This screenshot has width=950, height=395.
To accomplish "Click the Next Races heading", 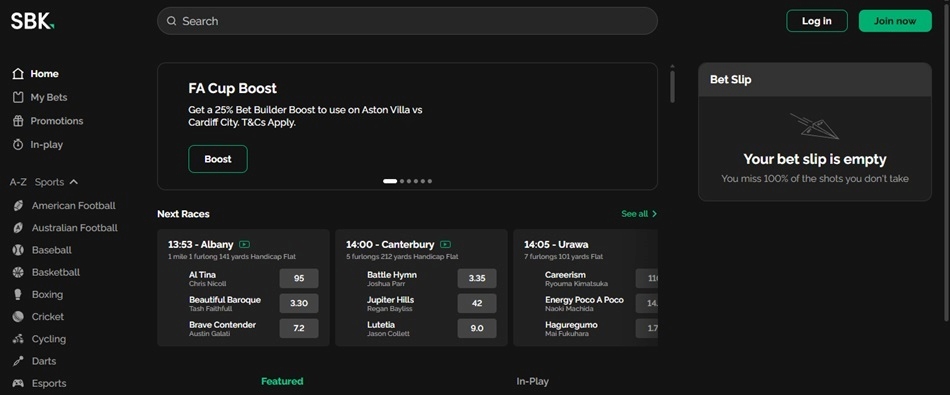I will [x=184, y=214].
